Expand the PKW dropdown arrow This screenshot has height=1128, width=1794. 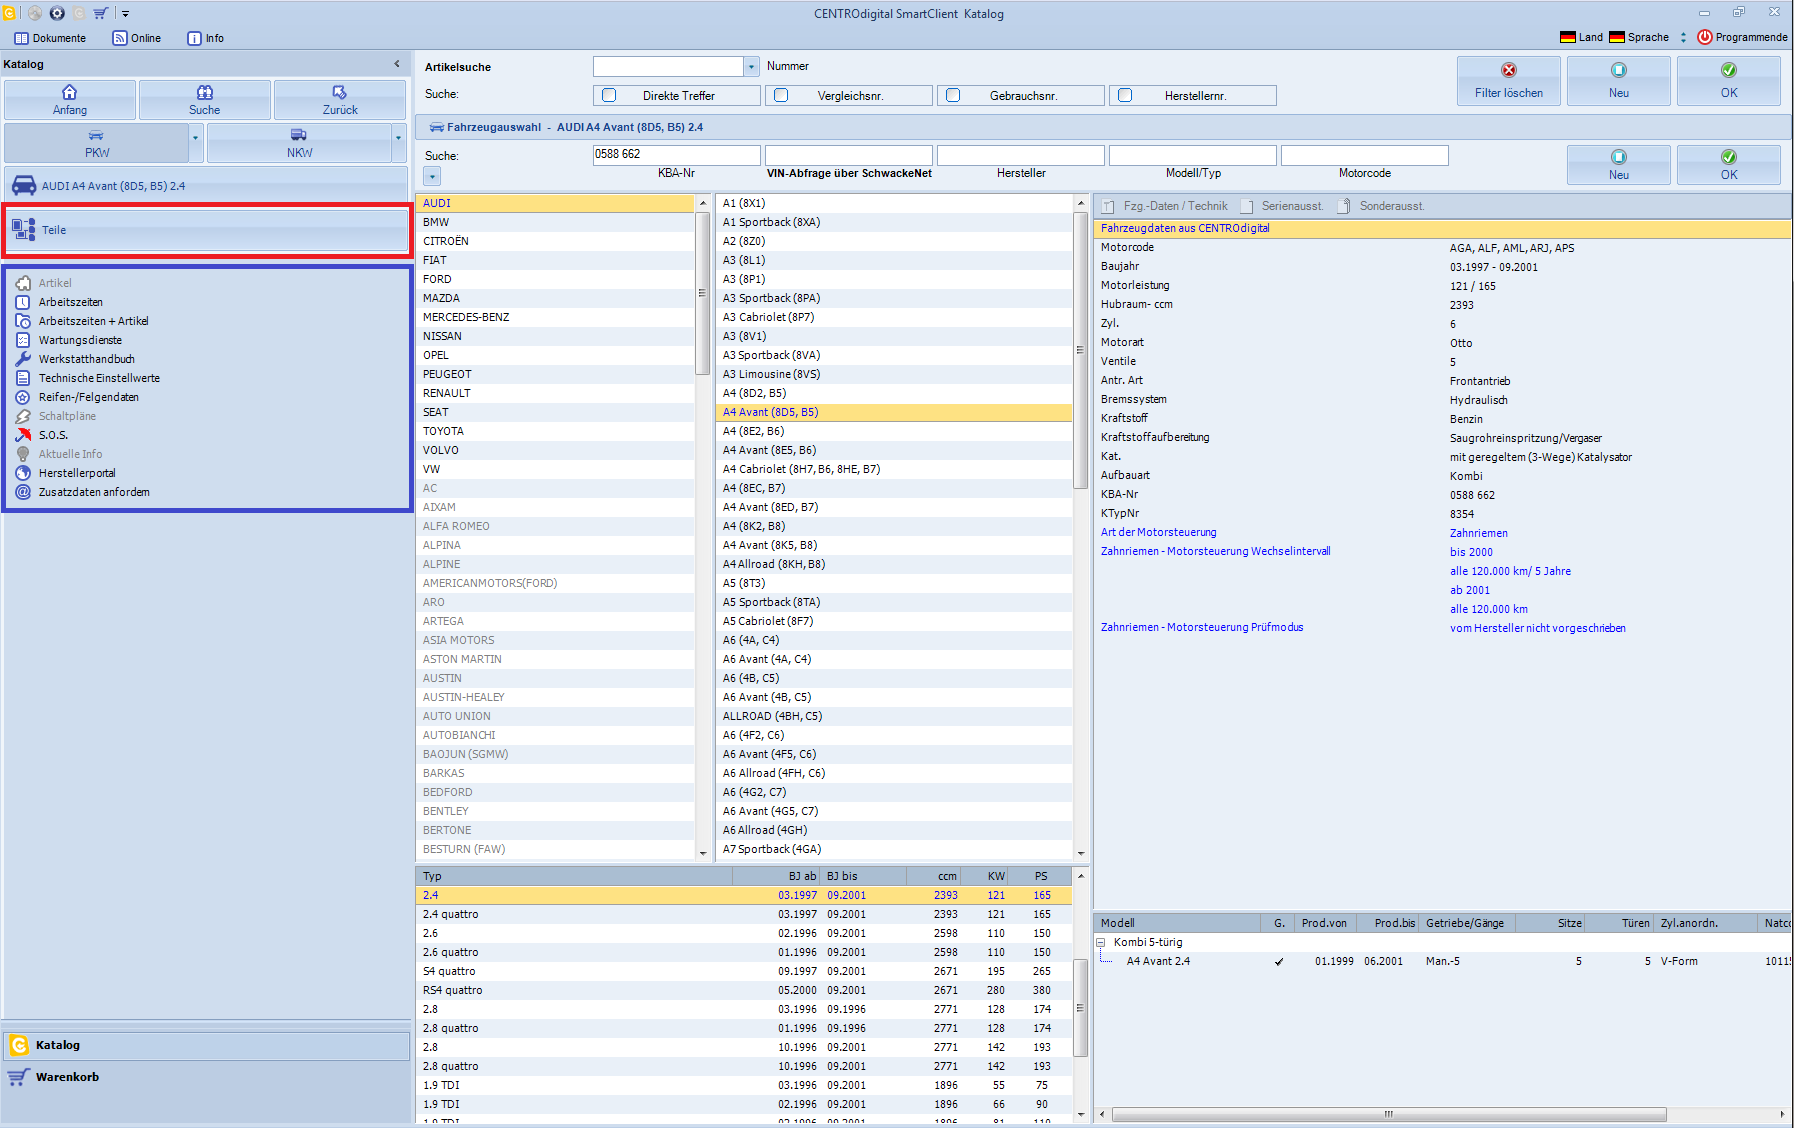196,143
